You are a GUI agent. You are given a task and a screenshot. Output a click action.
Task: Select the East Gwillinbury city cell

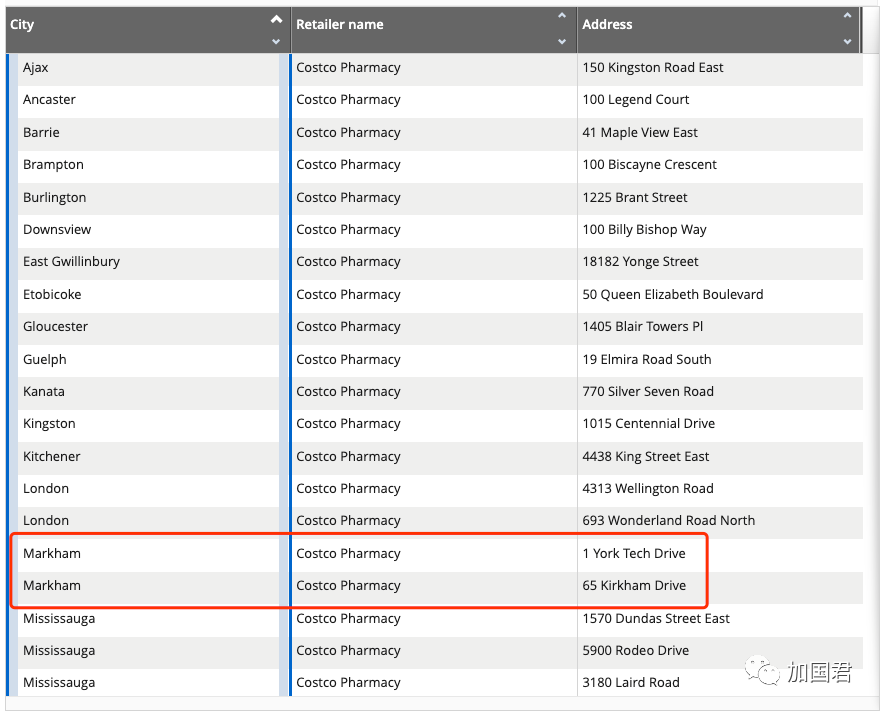148,264
